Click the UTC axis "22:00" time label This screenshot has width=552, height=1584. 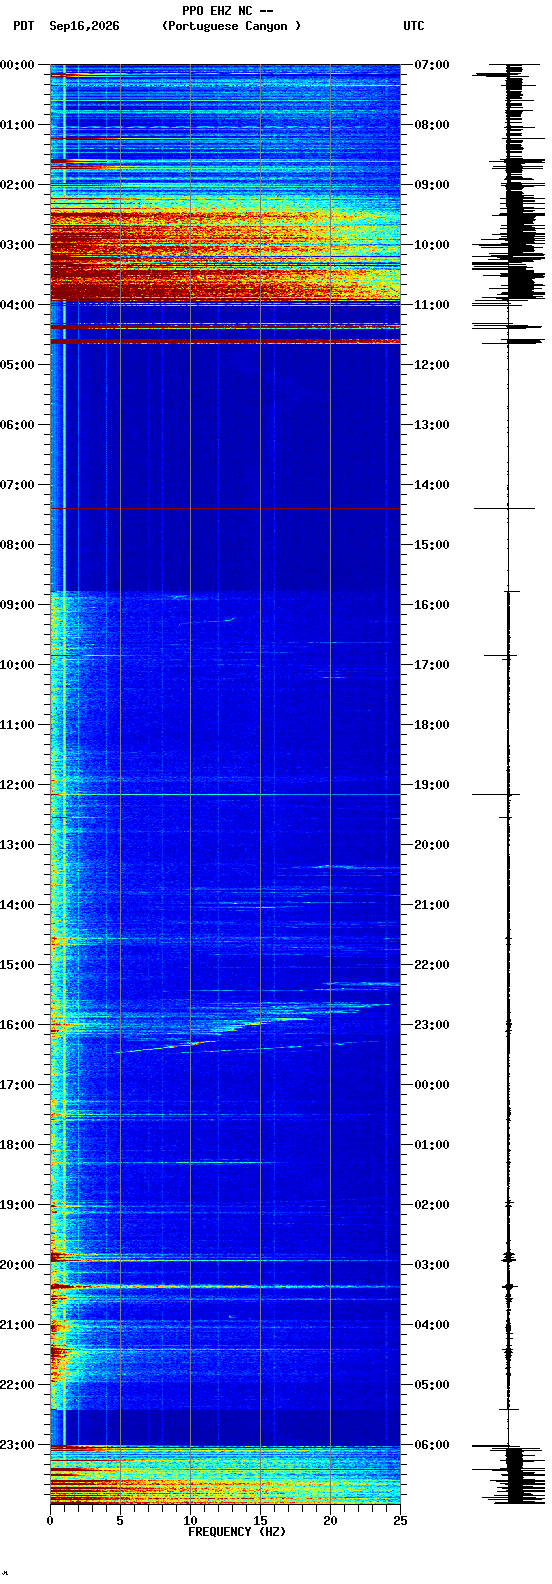(x=431, y=965)
